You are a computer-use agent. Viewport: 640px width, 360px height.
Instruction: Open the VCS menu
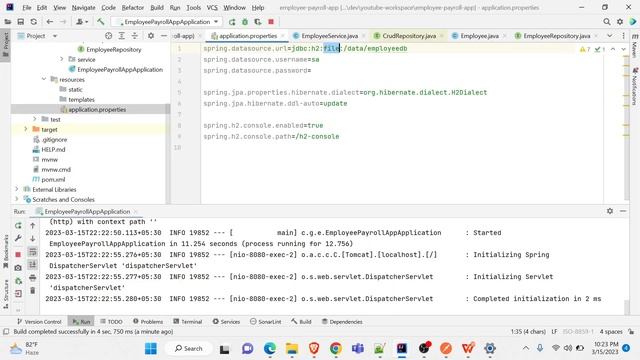click(x=212, y=7)
